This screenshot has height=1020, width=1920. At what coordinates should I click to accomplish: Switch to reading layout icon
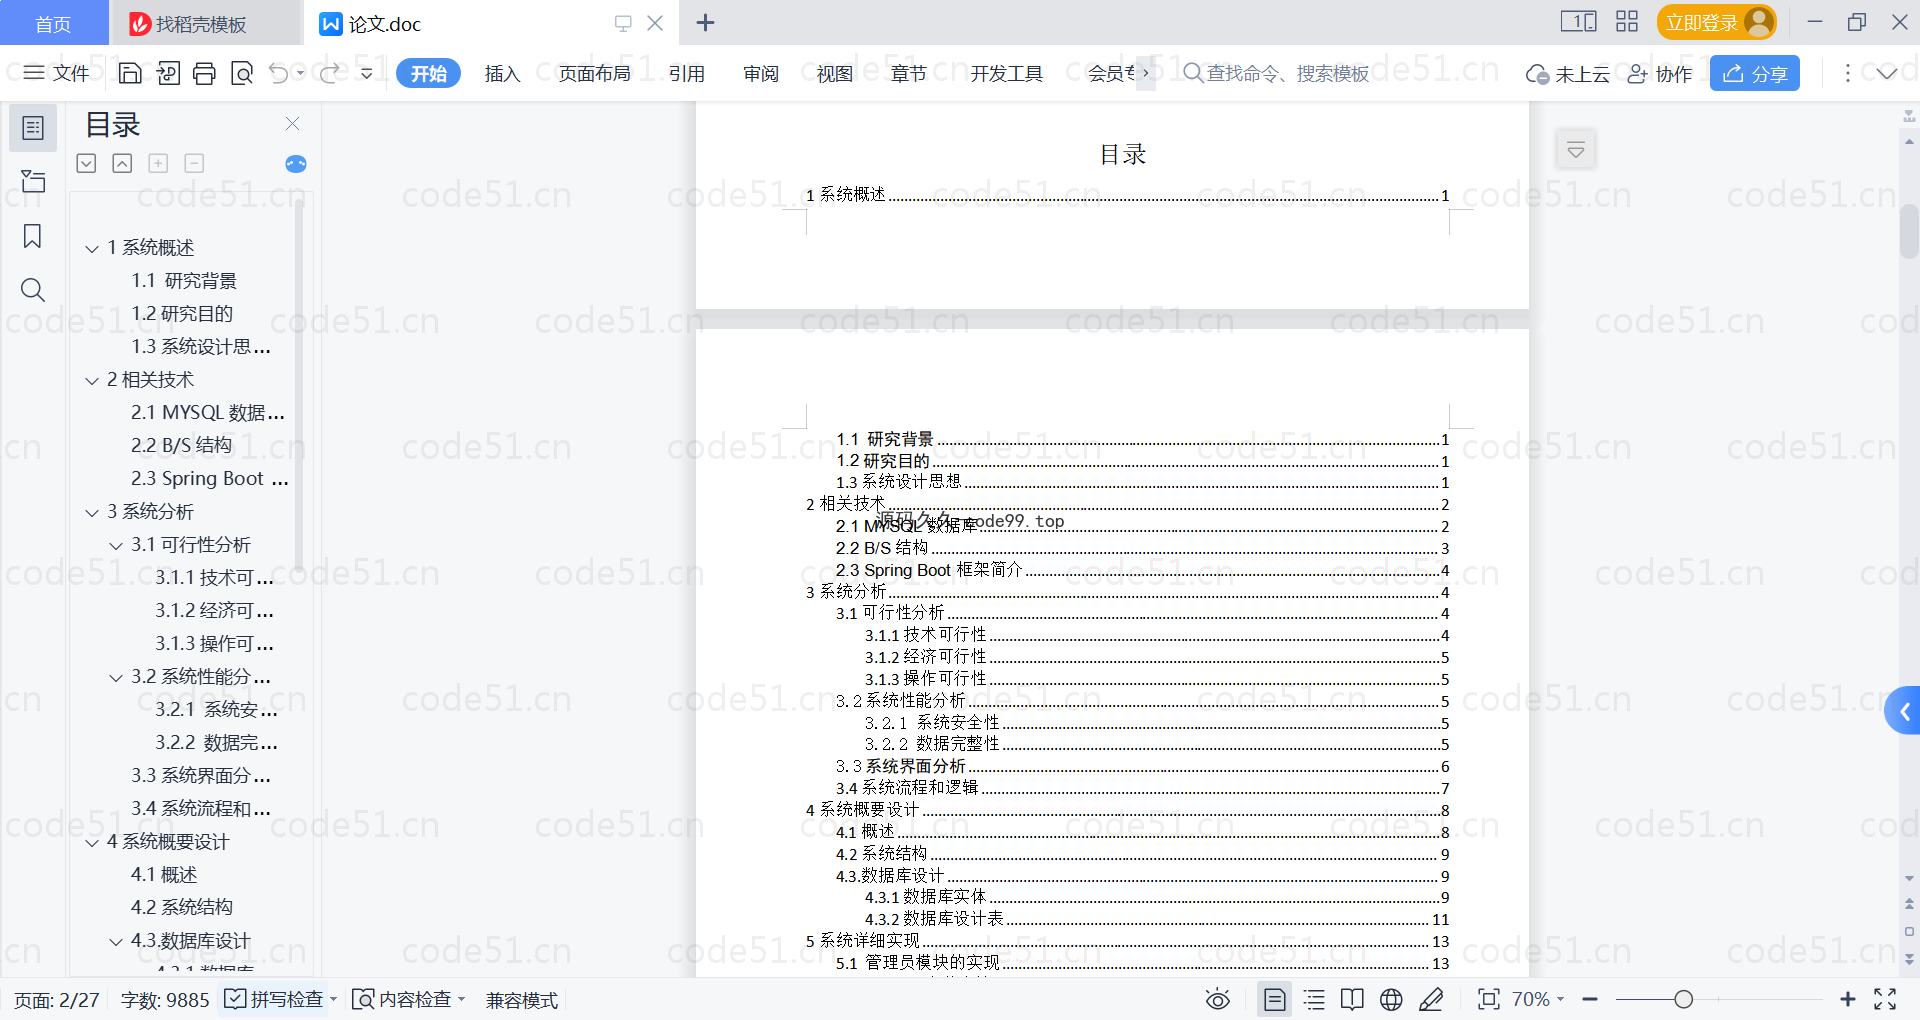tap(1352, 999)
